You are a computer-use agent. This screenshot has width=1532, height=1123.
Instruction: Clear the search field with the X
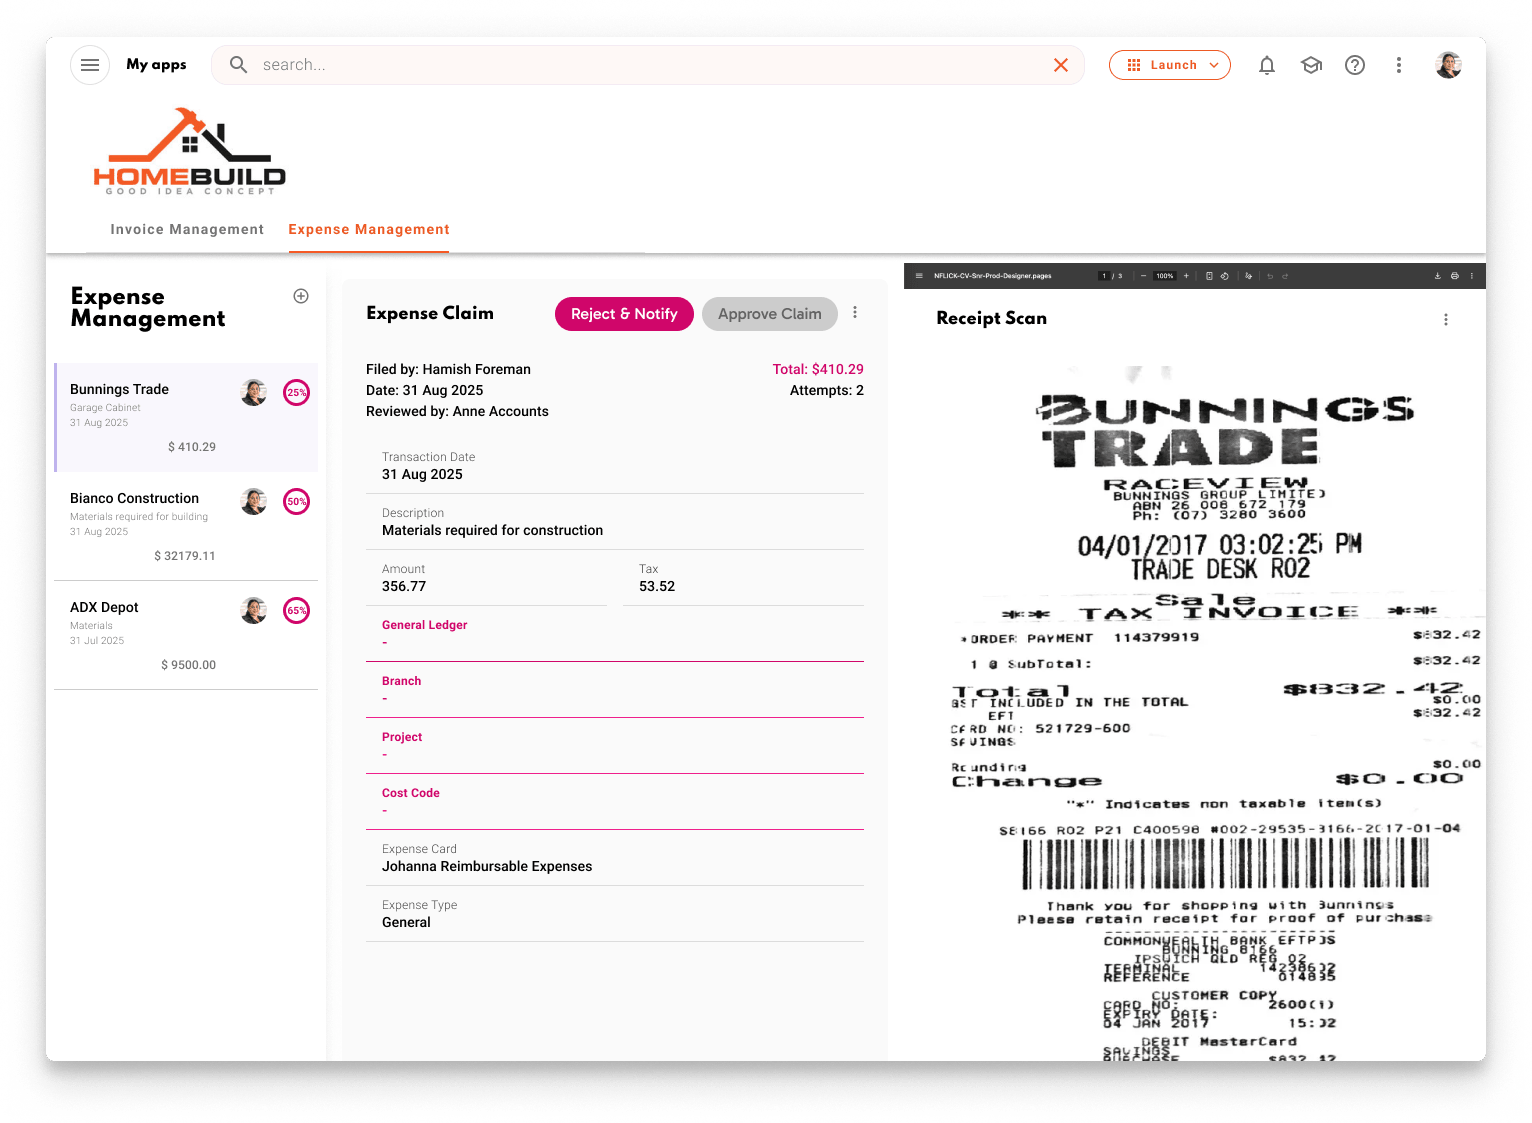[1060, 64]
